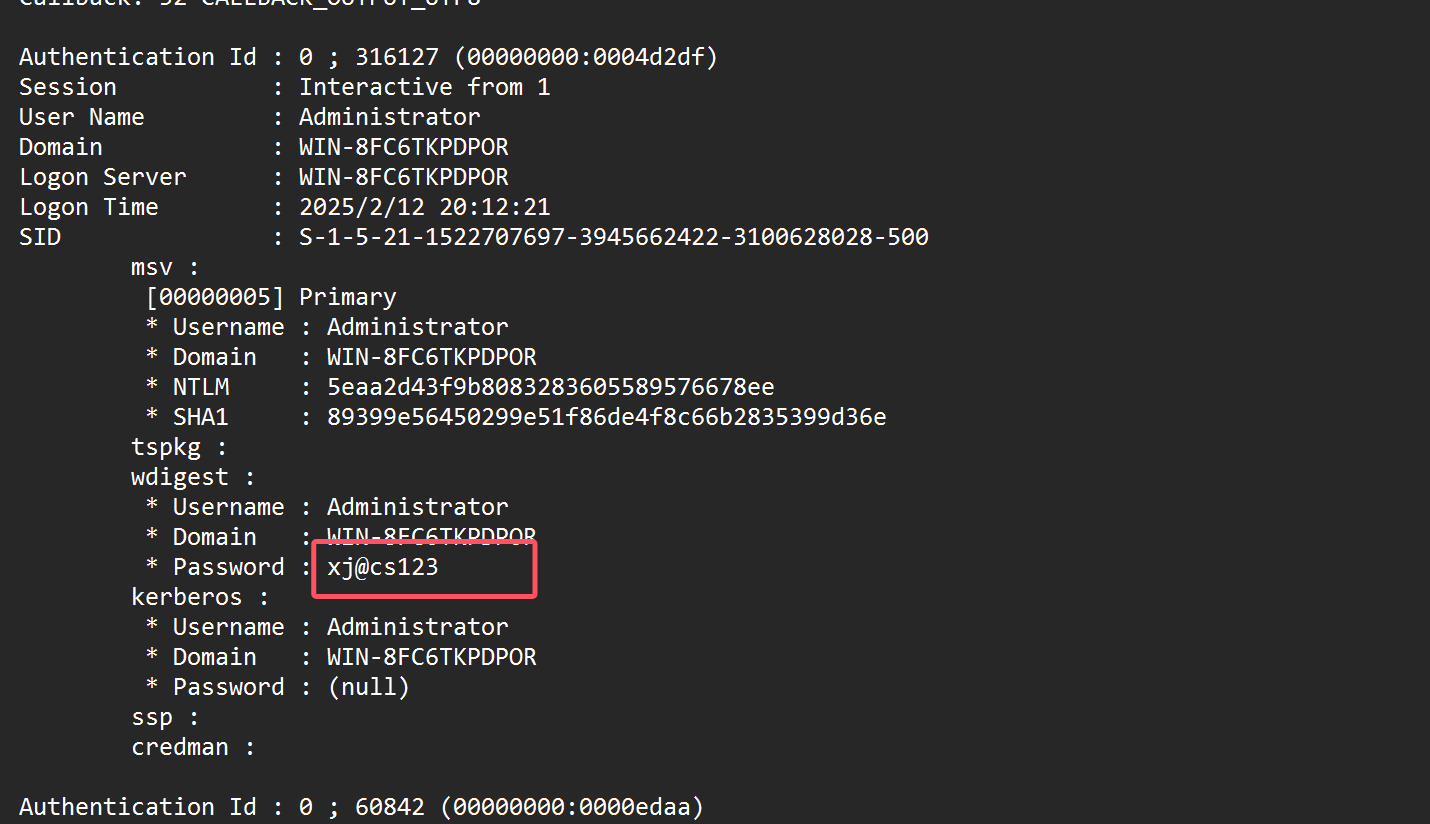Click the kerberos Domain value WIN-8FC6TKPDPOR
Screen dimensions: 1430x824
432,657
